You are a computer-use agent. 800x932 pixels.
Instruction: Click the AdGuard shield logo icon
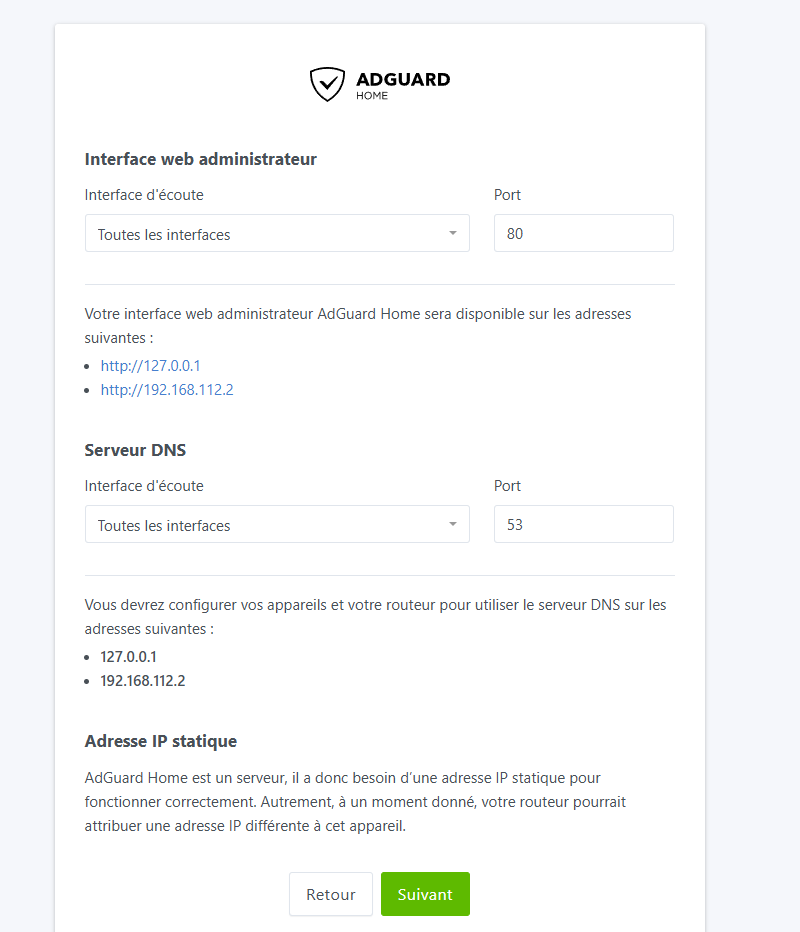tap(327, 84)
